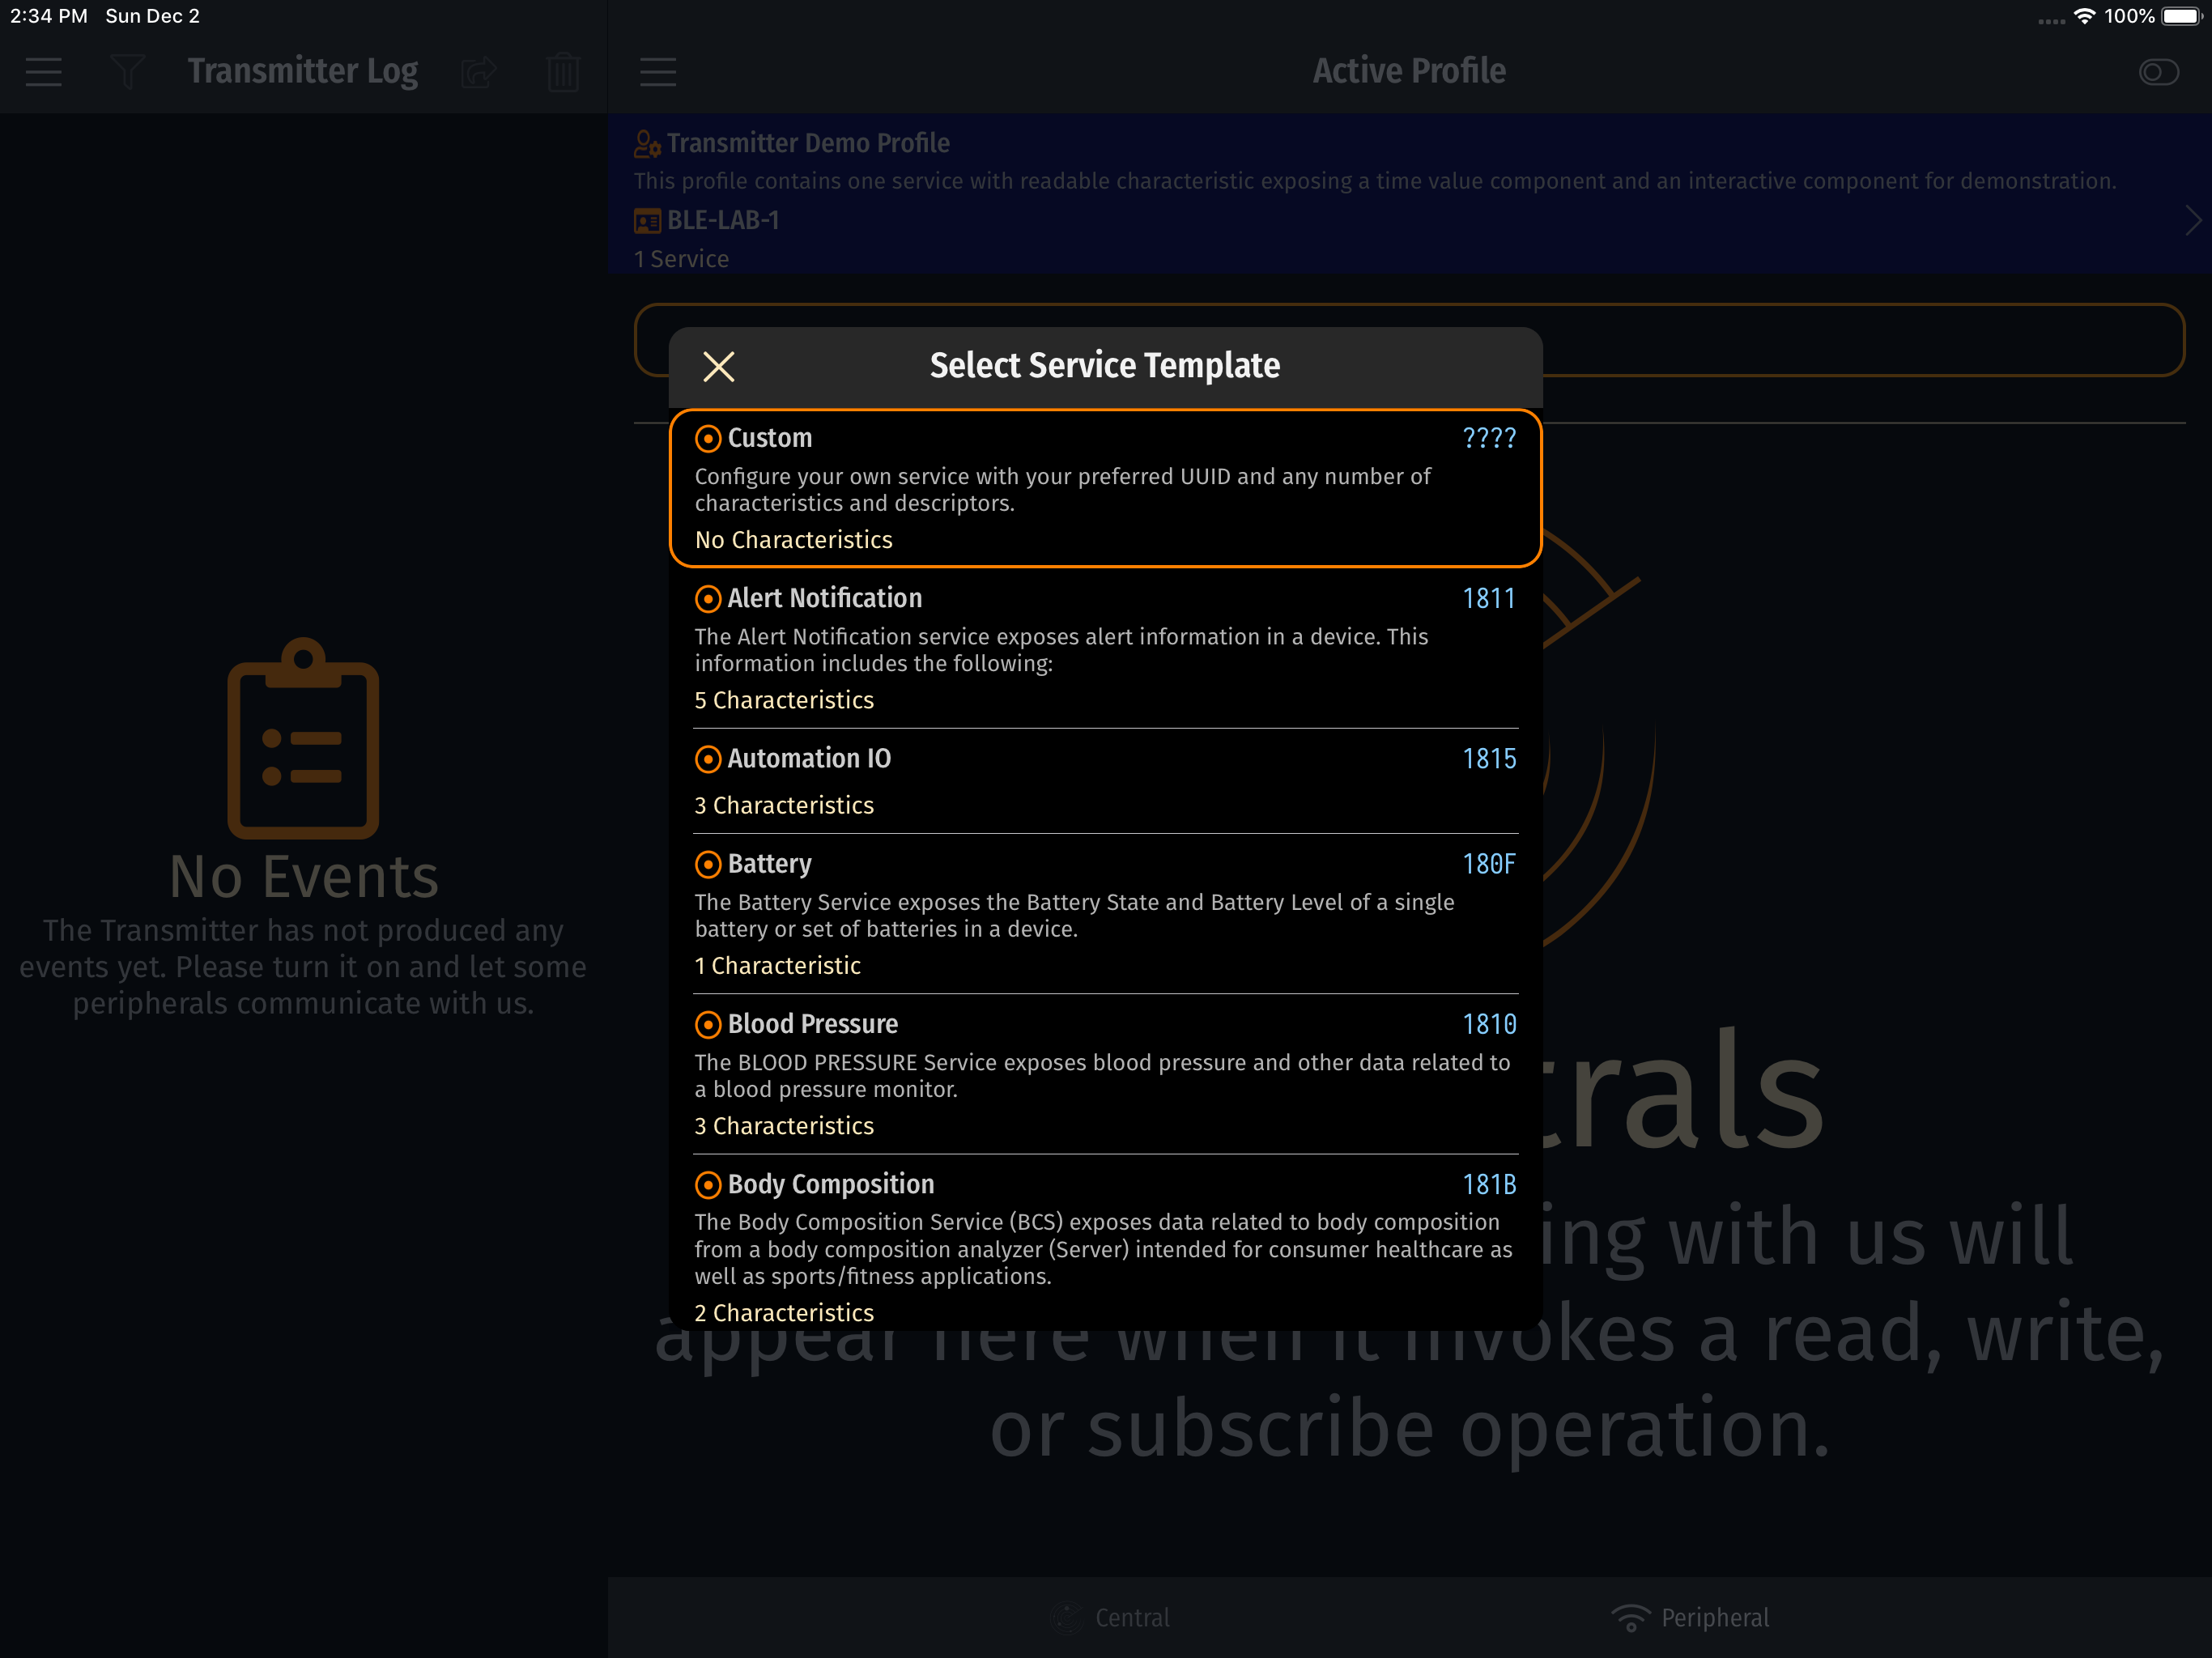Select the Custom service radio button

point(708,438)
